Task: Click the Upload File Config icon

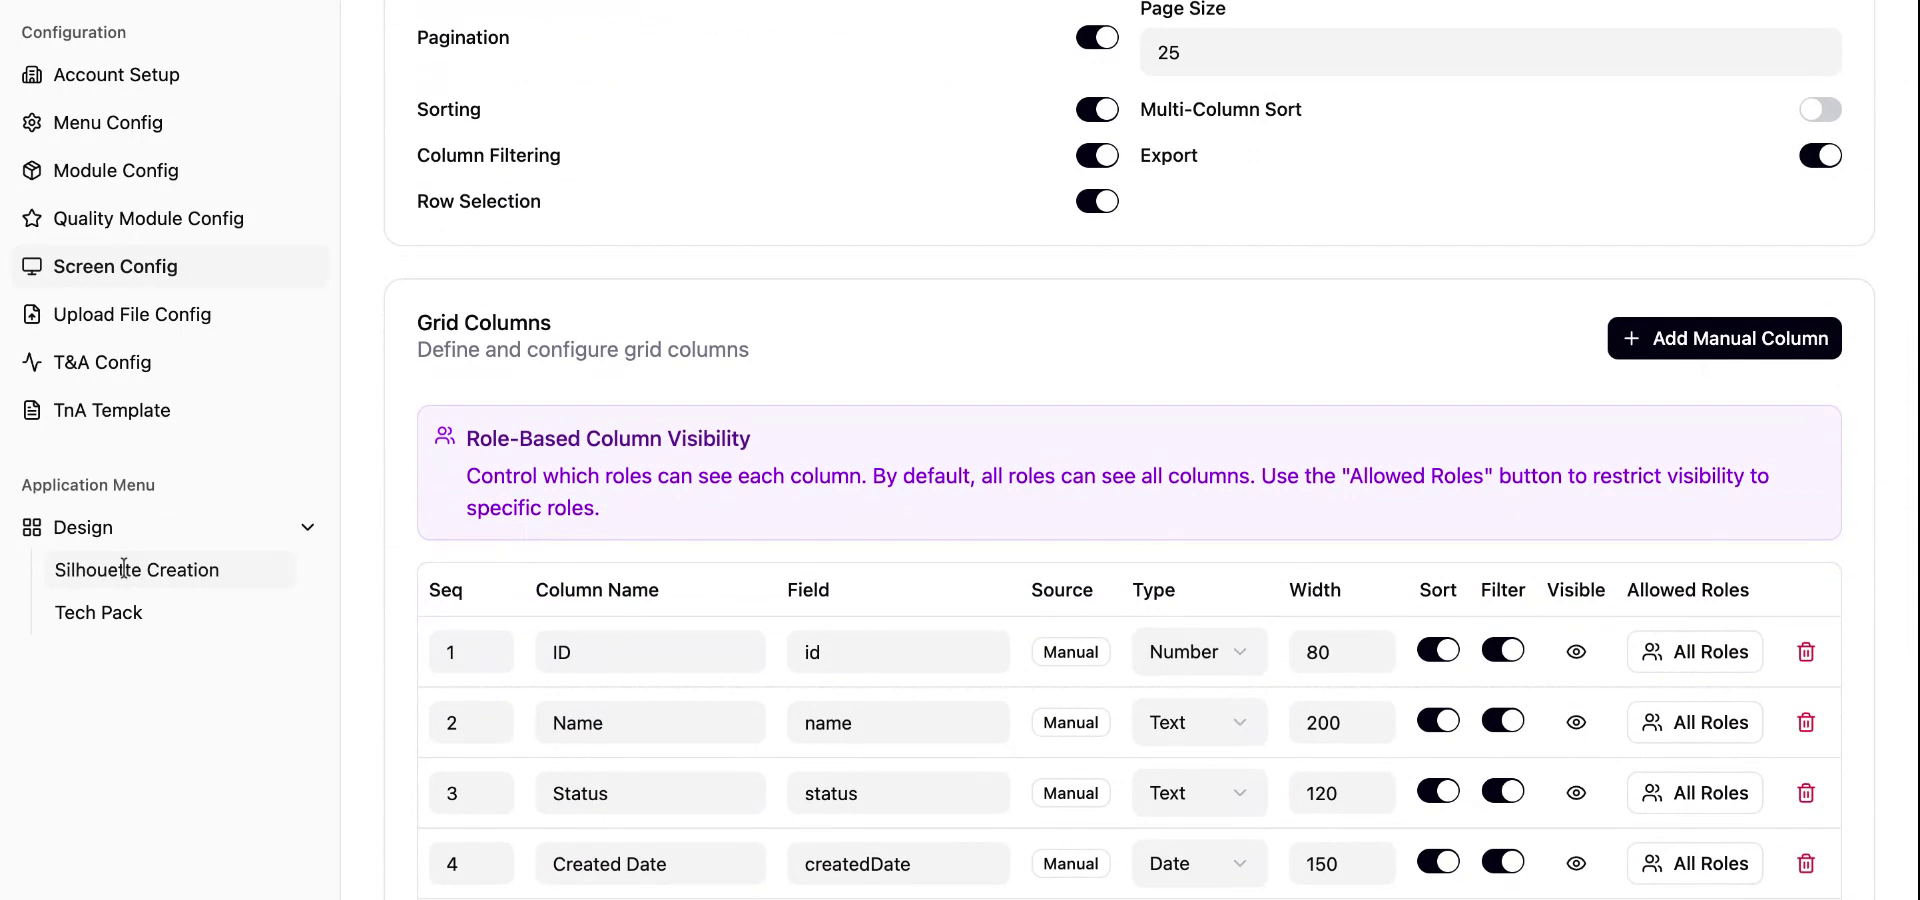Action: click(32, 314)
